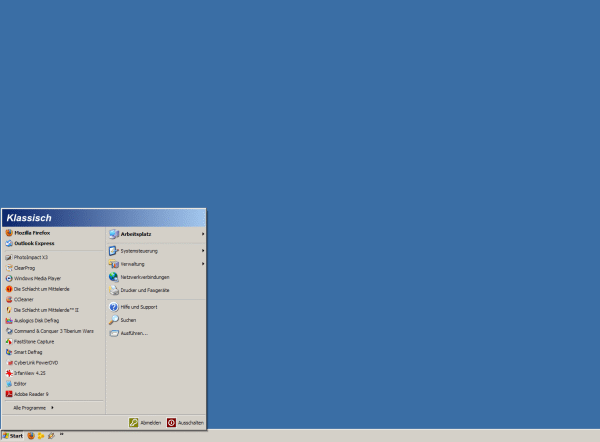This screenshot has height=442, width=600.
Task: Open Adobe Reader 9
Action: (32, 394)
